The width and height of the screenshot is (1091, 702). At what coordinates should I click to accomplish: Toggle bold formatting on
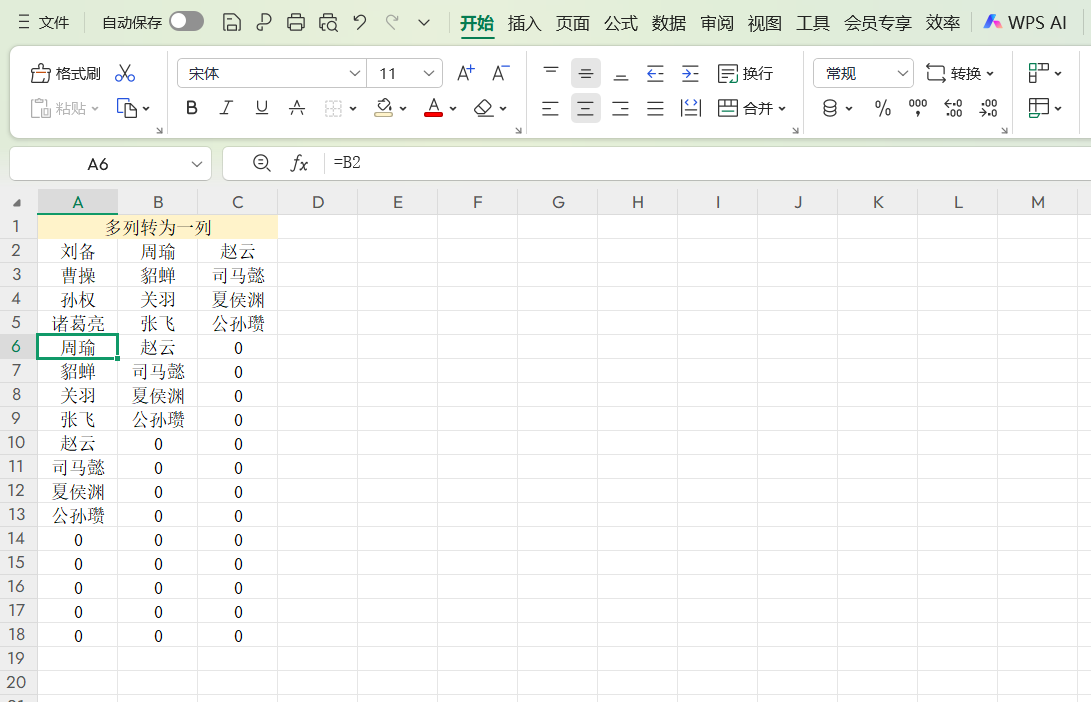click(191, 108)
